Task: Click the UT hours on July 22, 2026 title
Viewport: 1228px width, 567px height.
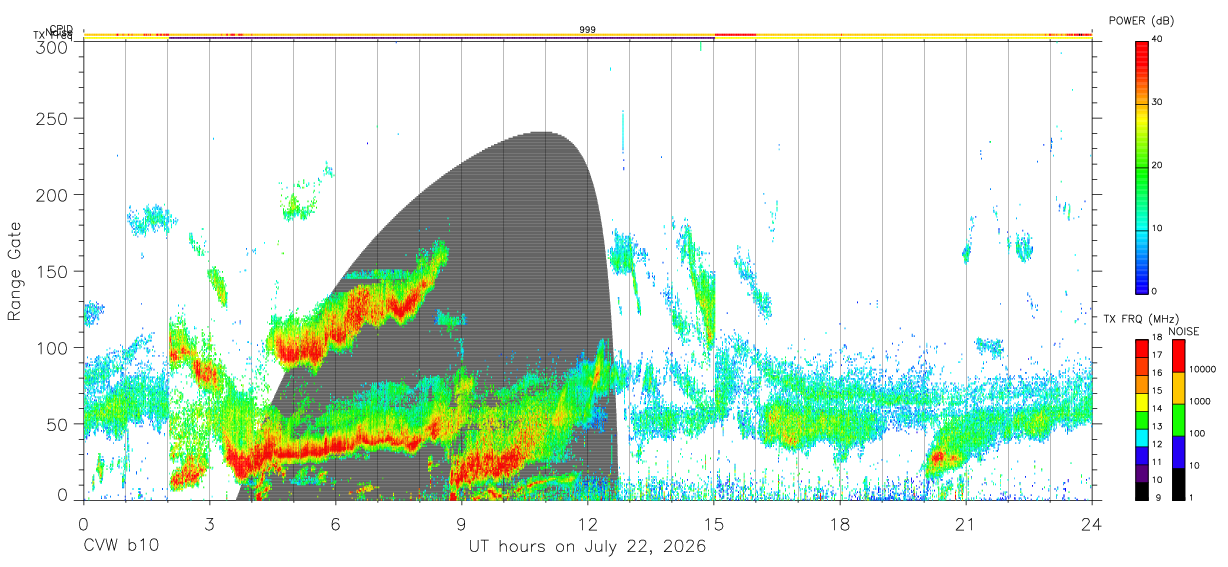Action: point(588,547)
